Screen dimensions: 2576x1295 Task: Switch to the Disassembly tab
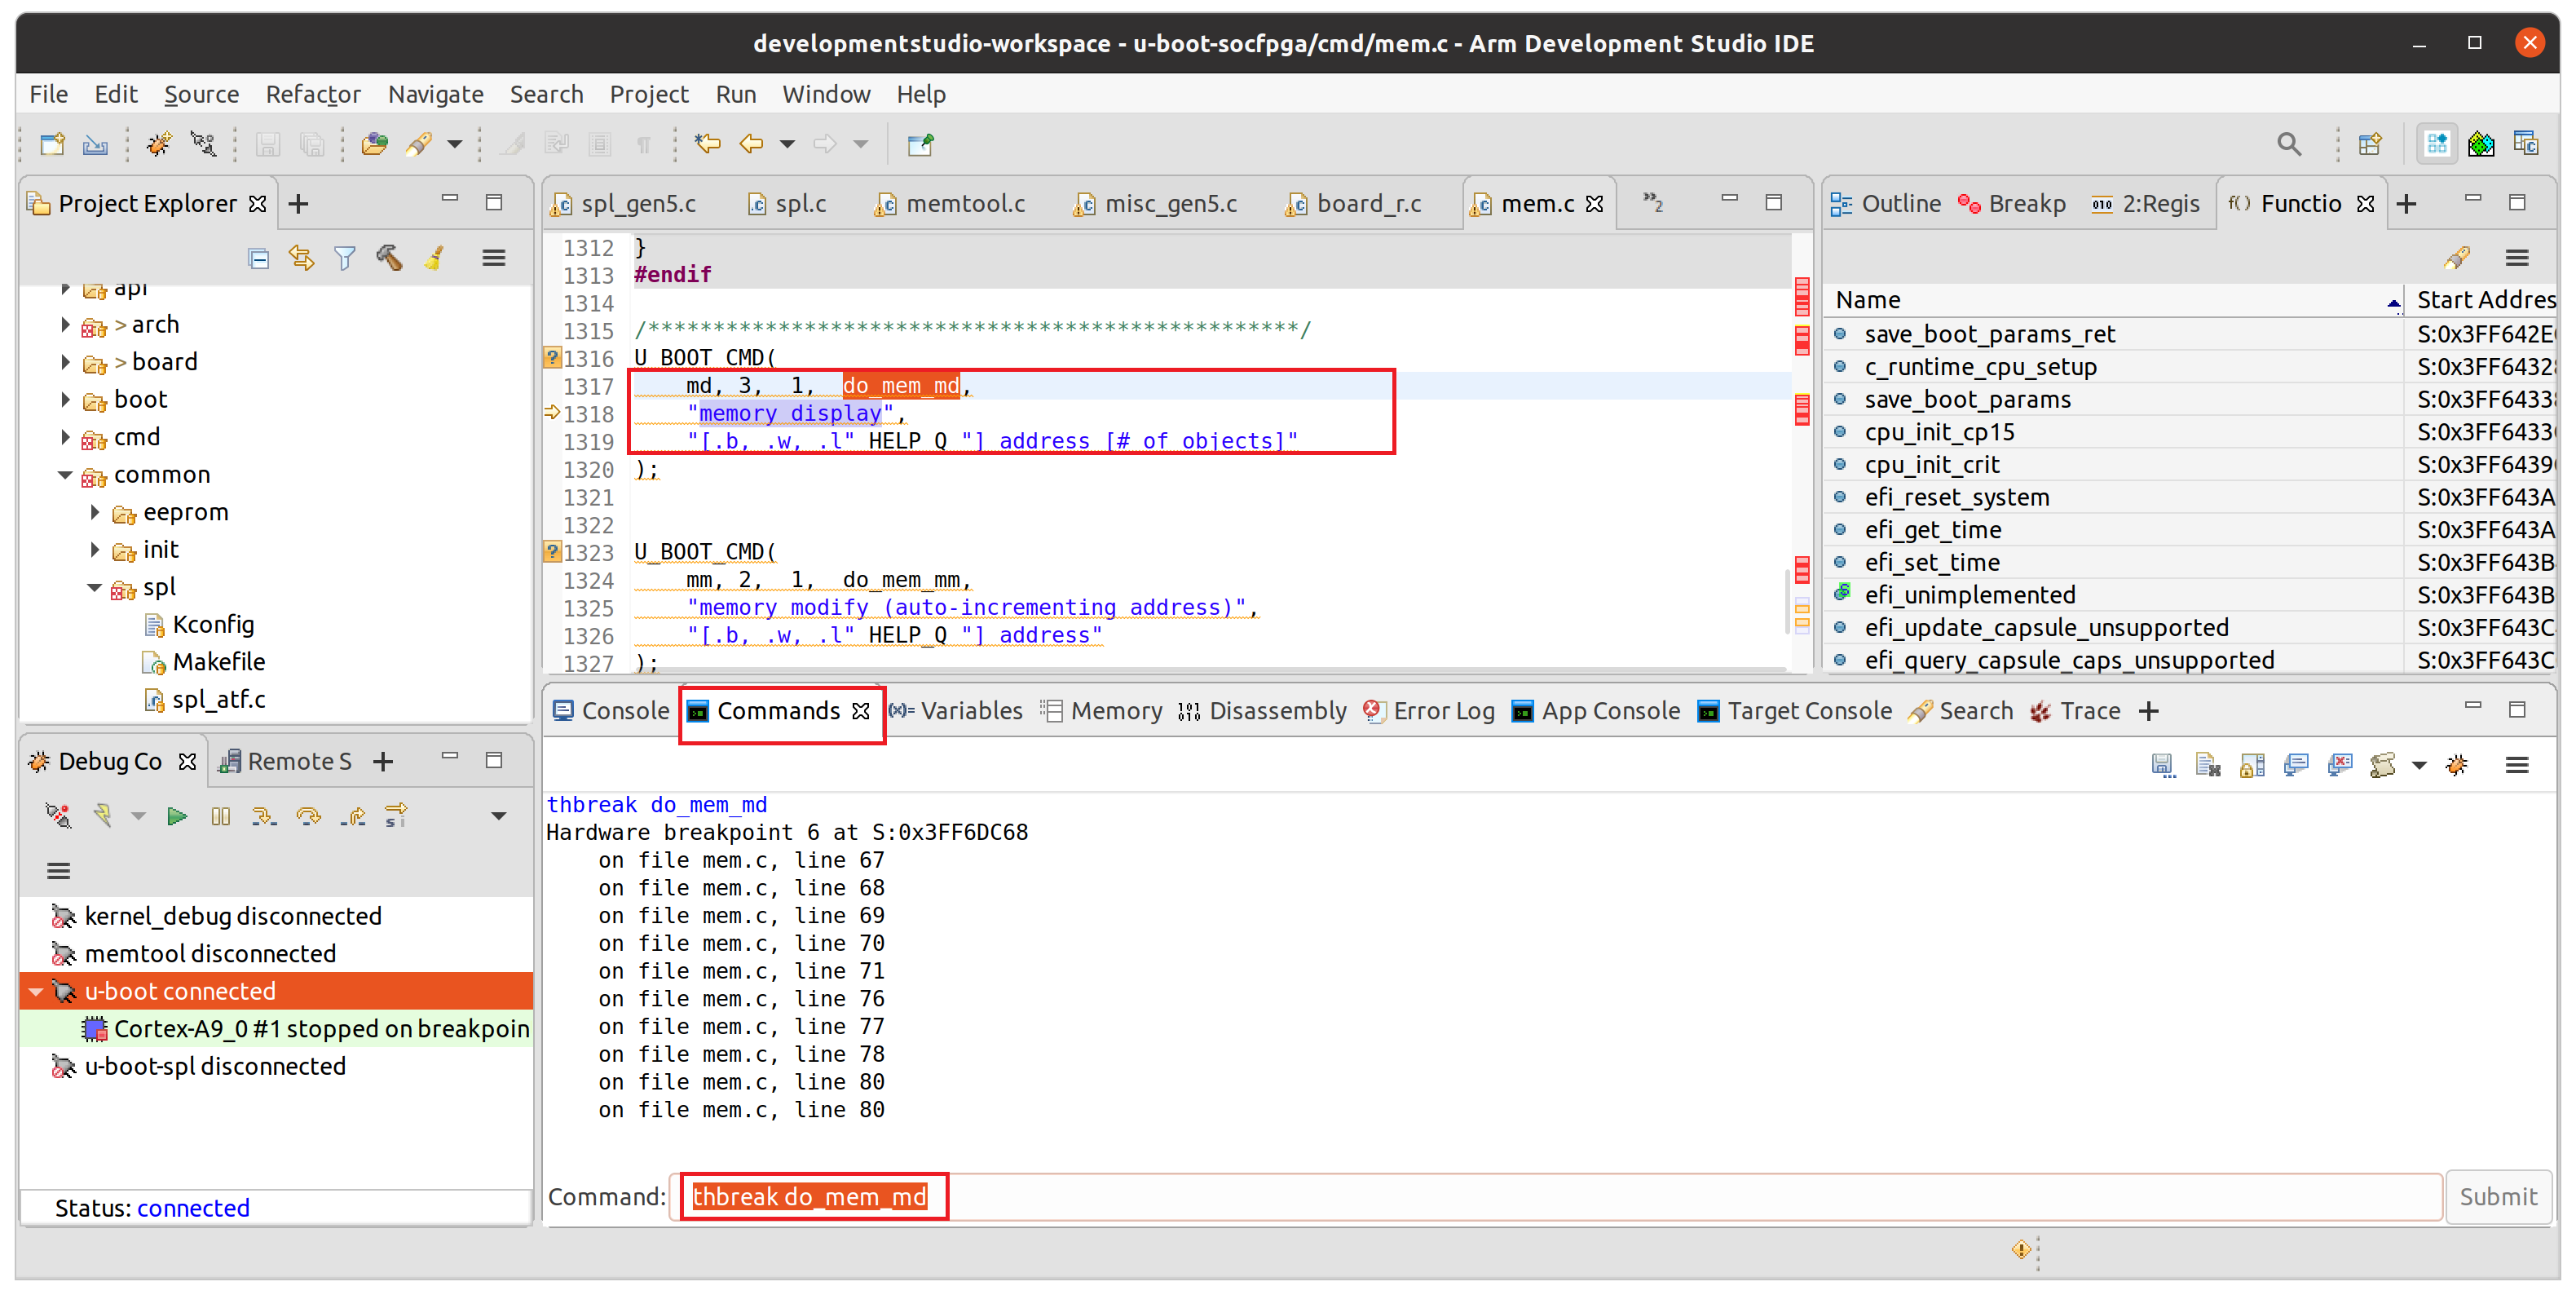(x=1263, y=711)
